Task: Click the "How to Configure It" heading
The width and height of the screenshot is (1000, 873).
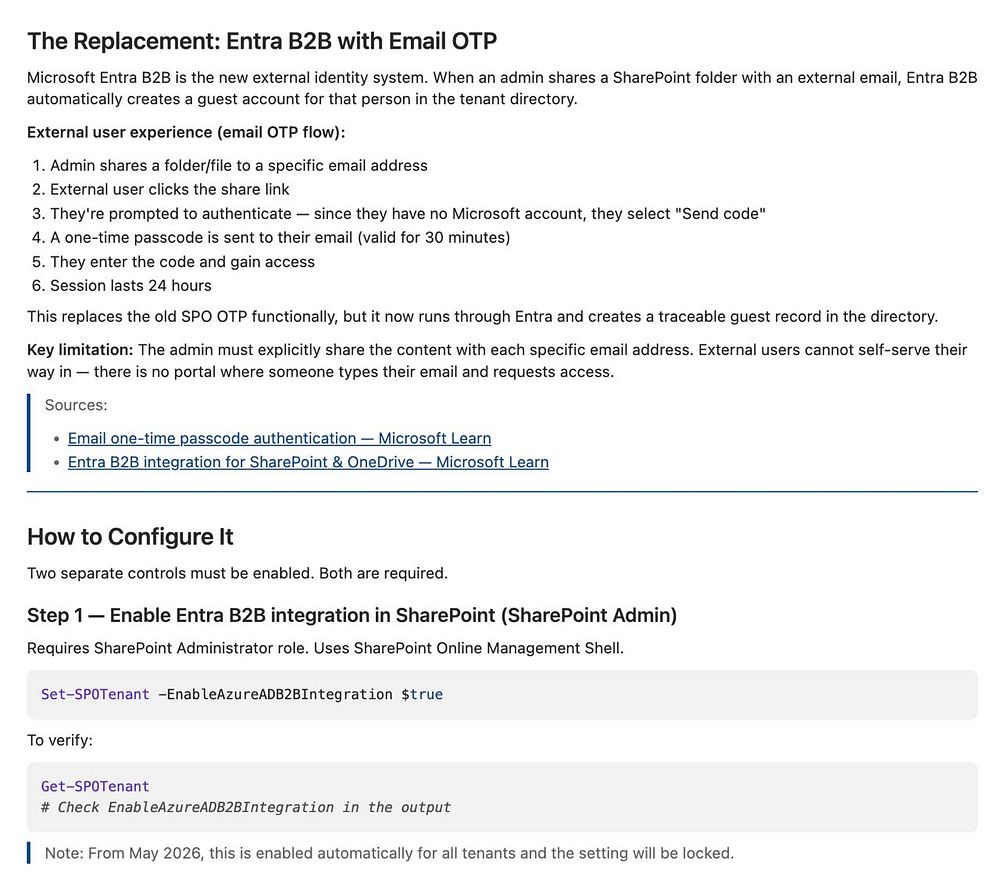Action: [130, 537]
